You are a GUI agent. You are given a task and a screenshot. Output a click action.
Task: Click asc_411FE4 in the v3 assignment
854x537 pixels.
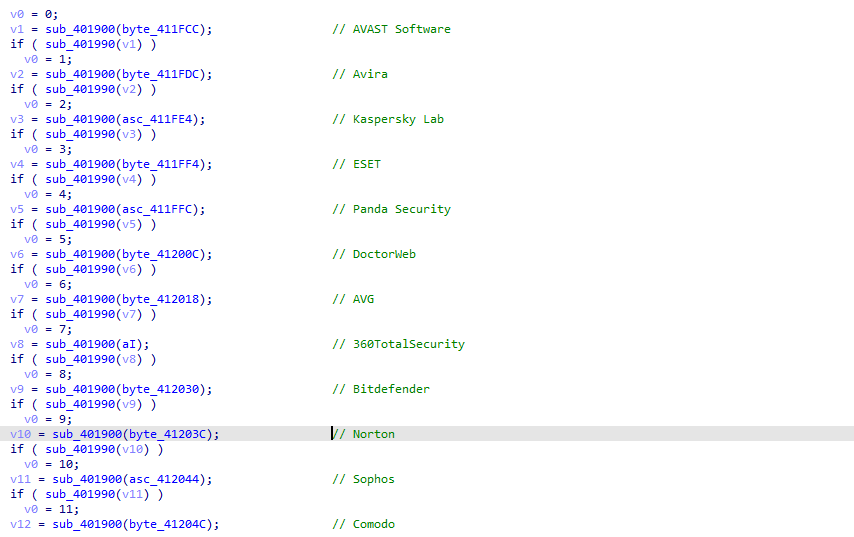(157, 119)
